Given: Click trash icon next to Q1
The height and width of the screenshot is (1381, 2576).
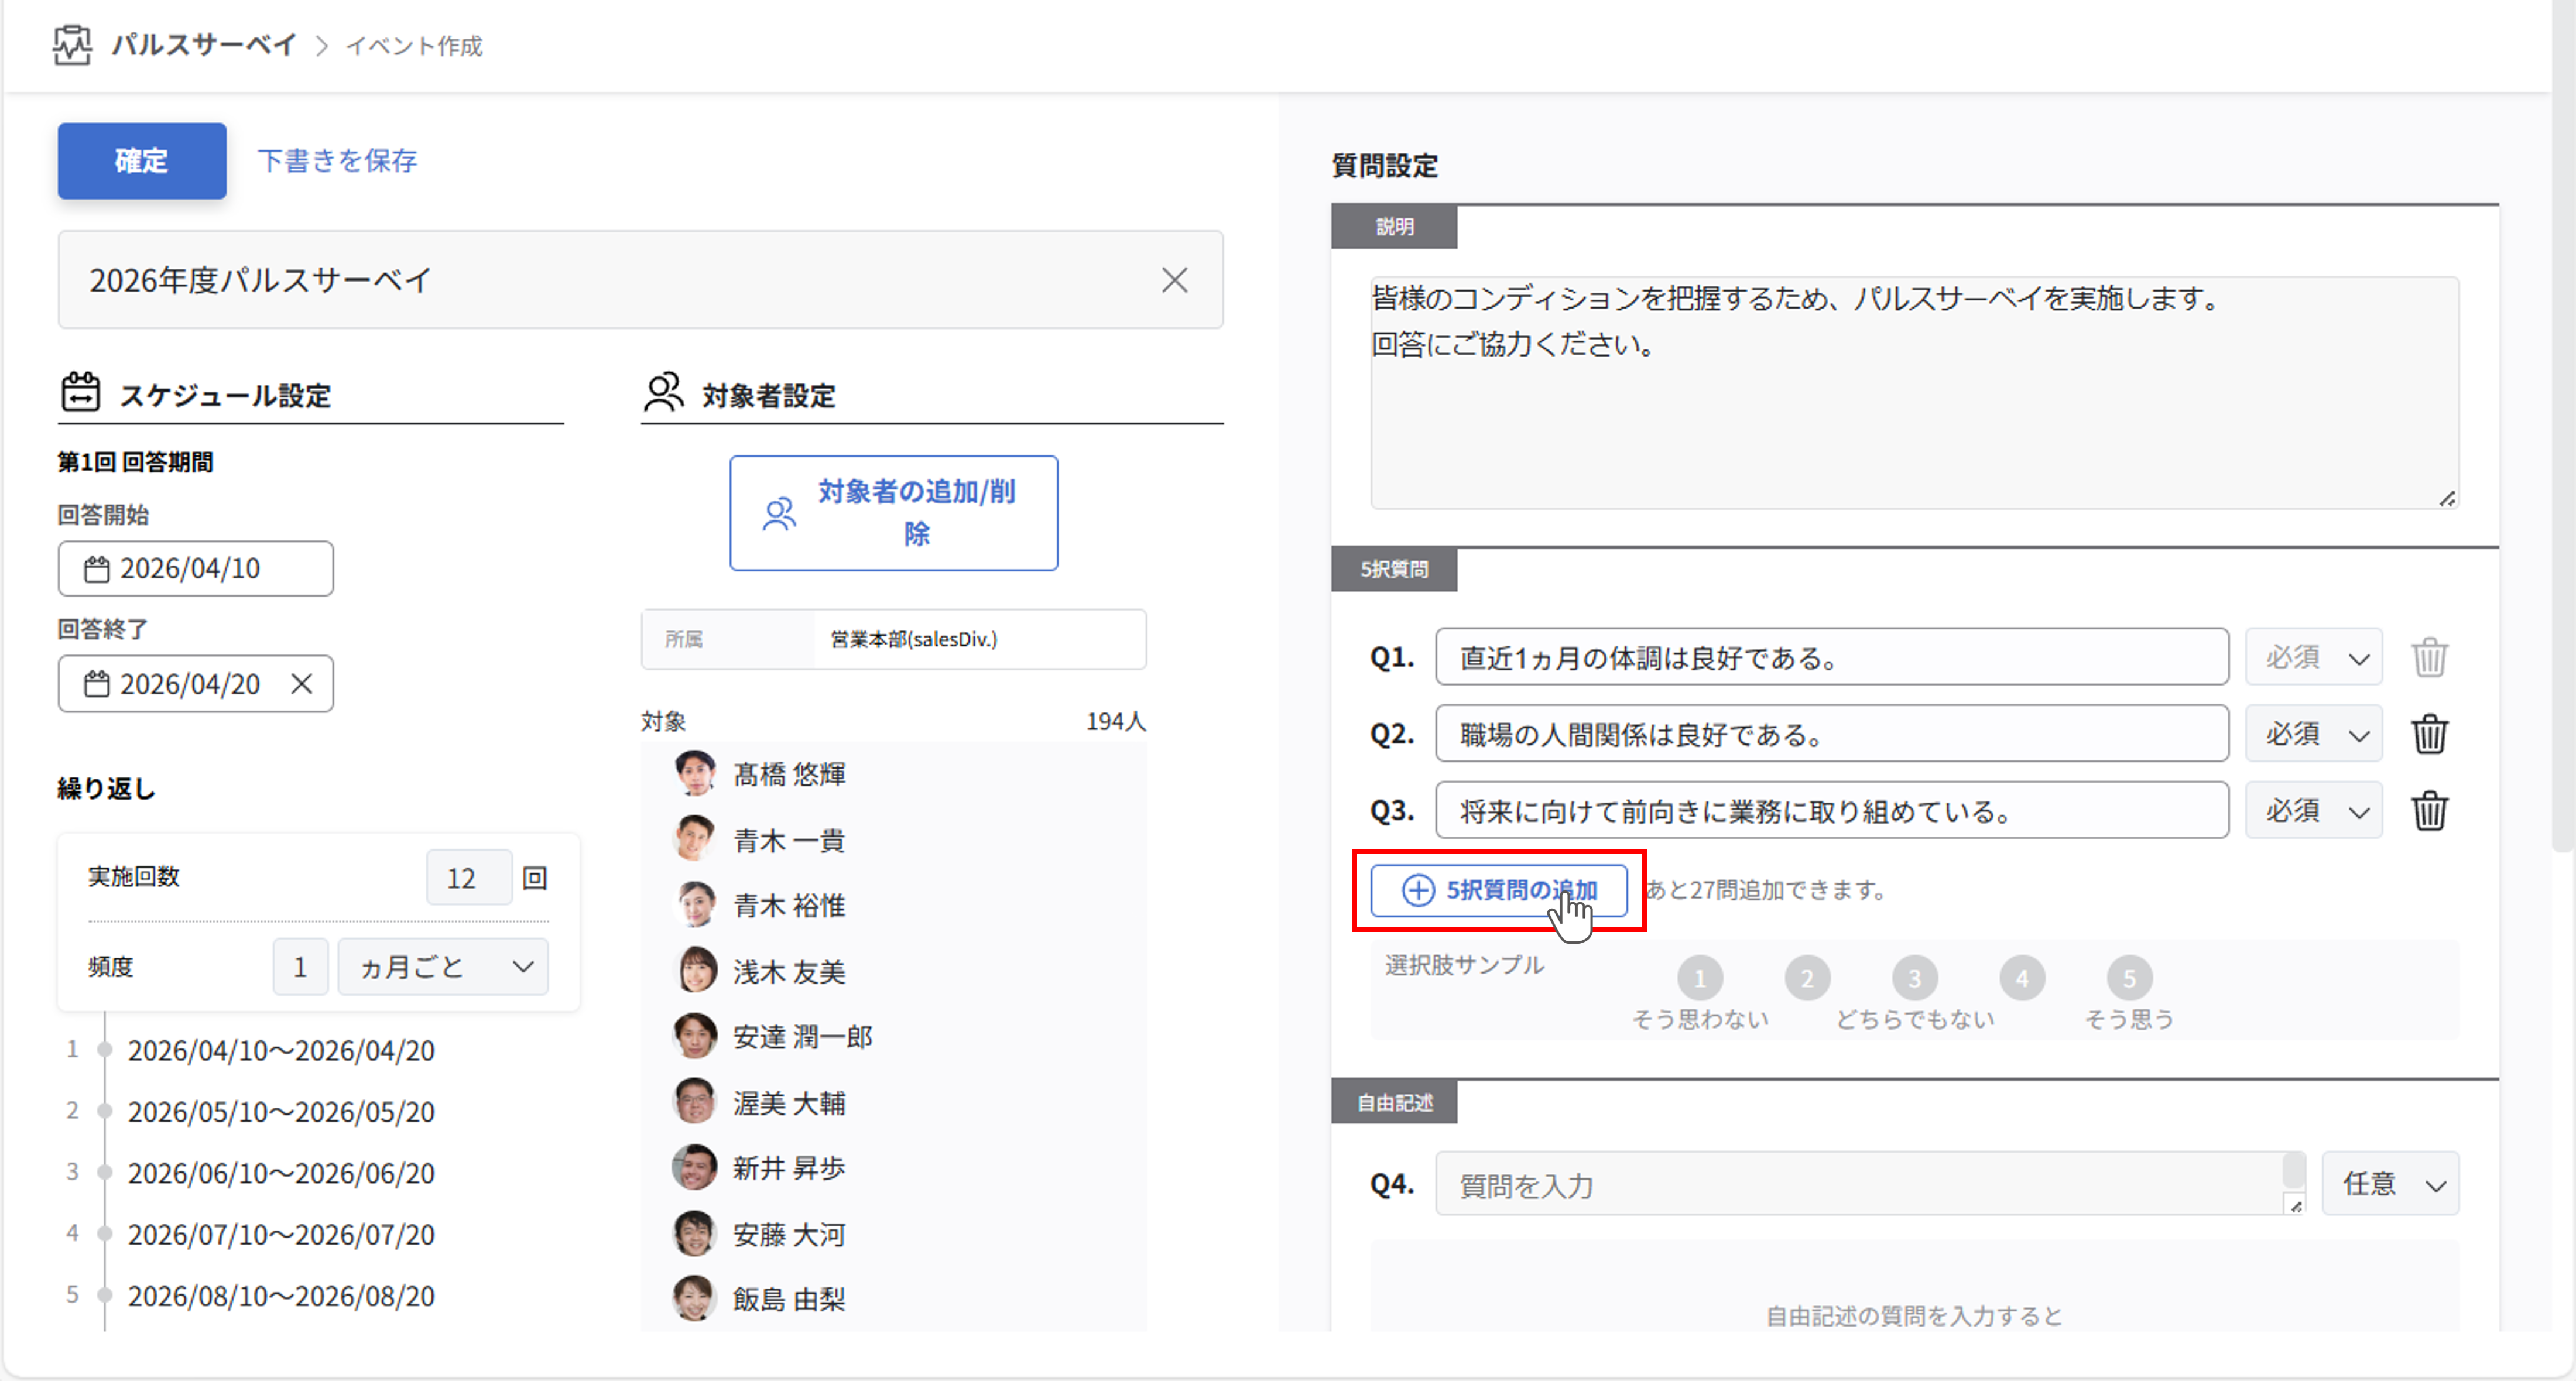Looking at the screenshot, I should point(2429,658).
